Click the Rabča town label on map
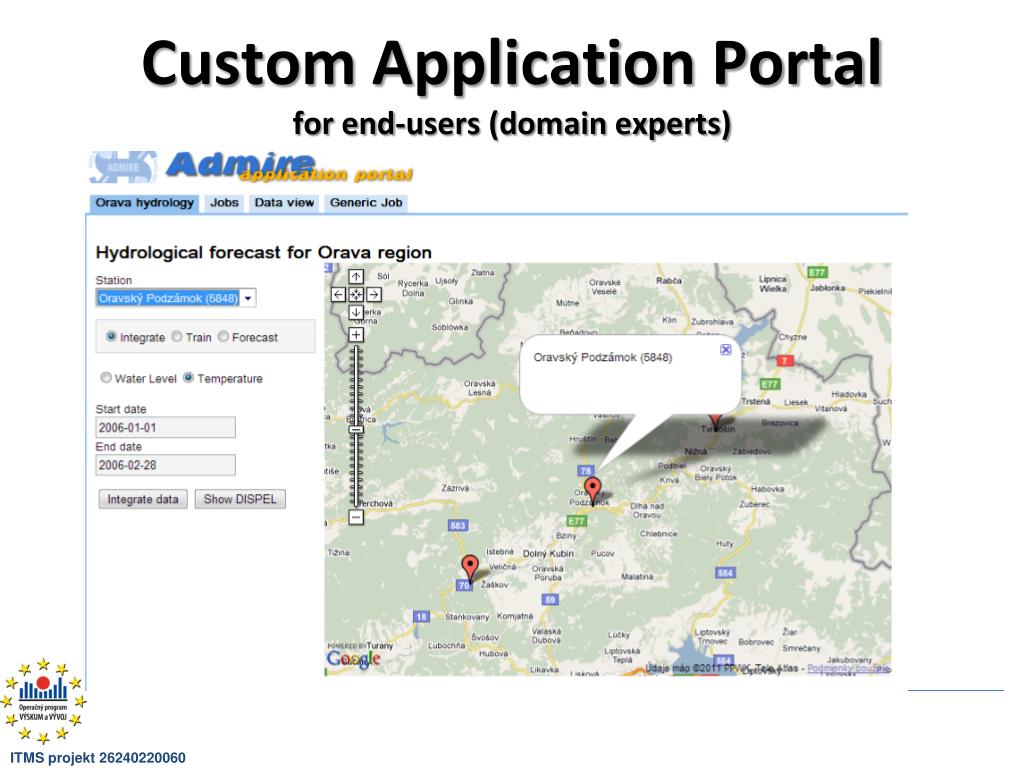Screen dimensions: 1024x768 pyautogui.click(x=669, y=281)
